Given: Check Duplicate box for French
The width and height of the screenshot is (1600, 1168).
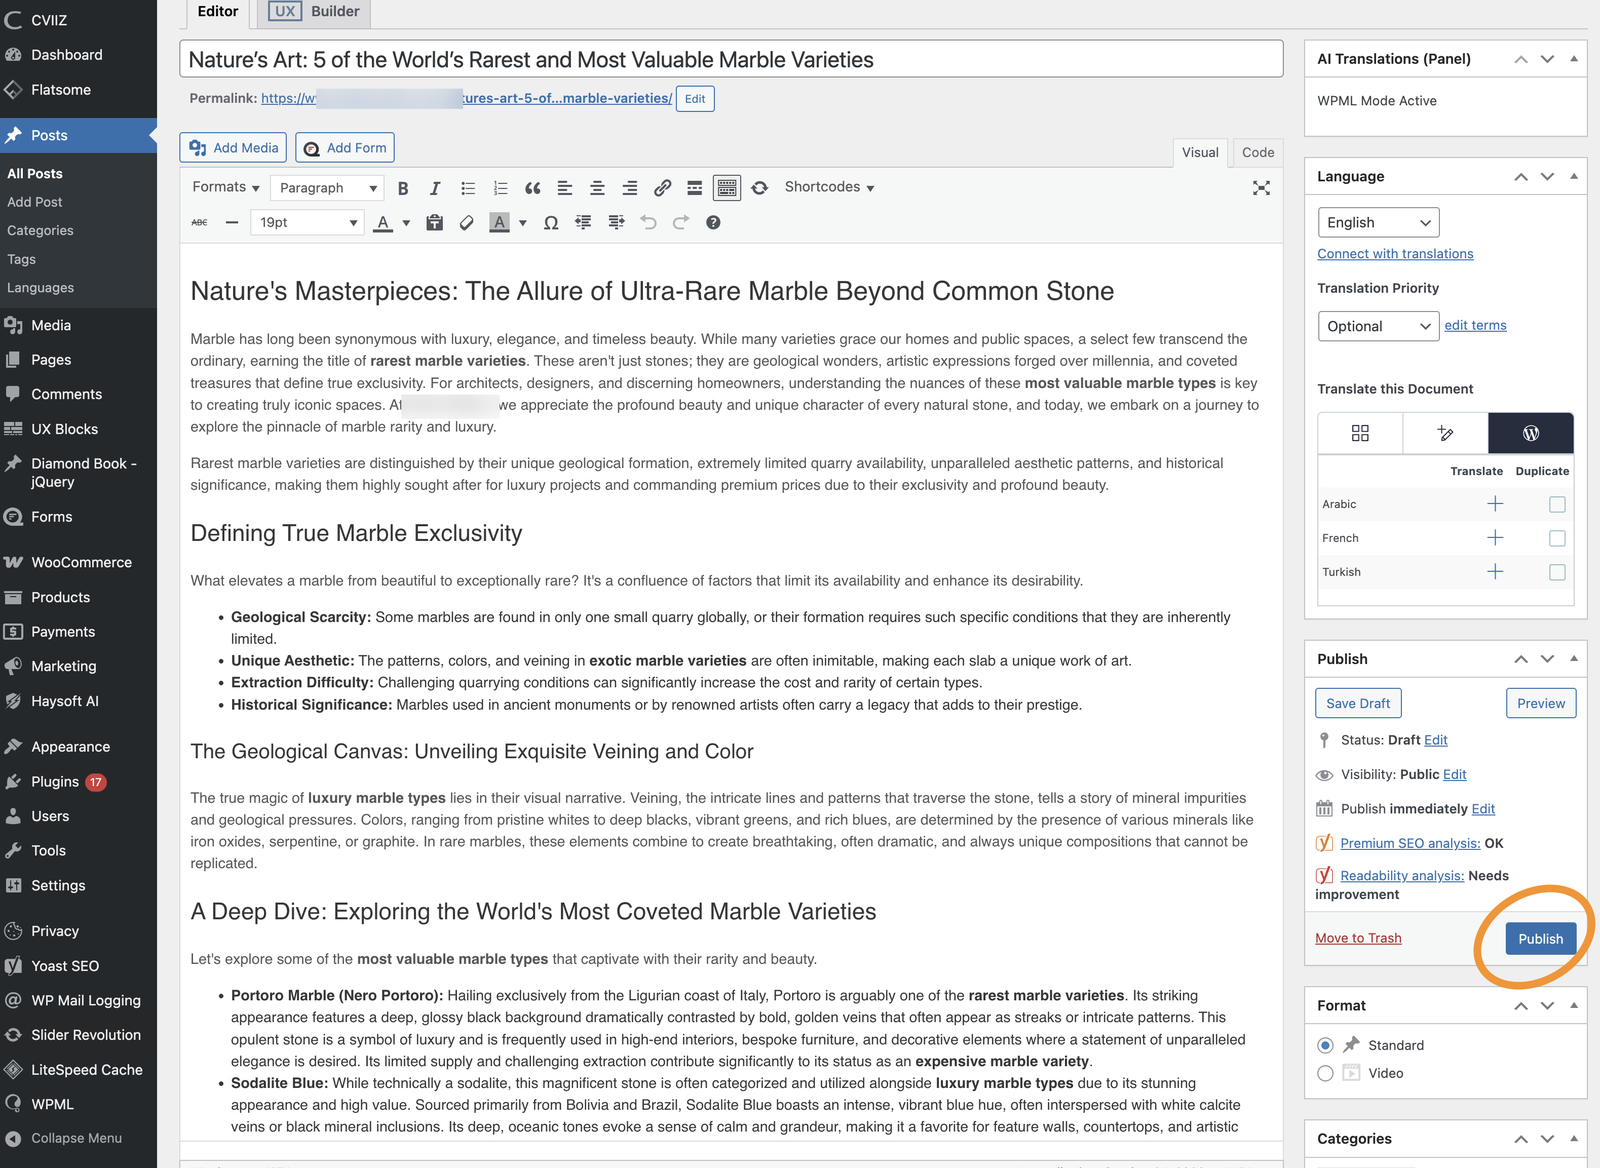Looking at the screenshot, I should point(1557,539).
